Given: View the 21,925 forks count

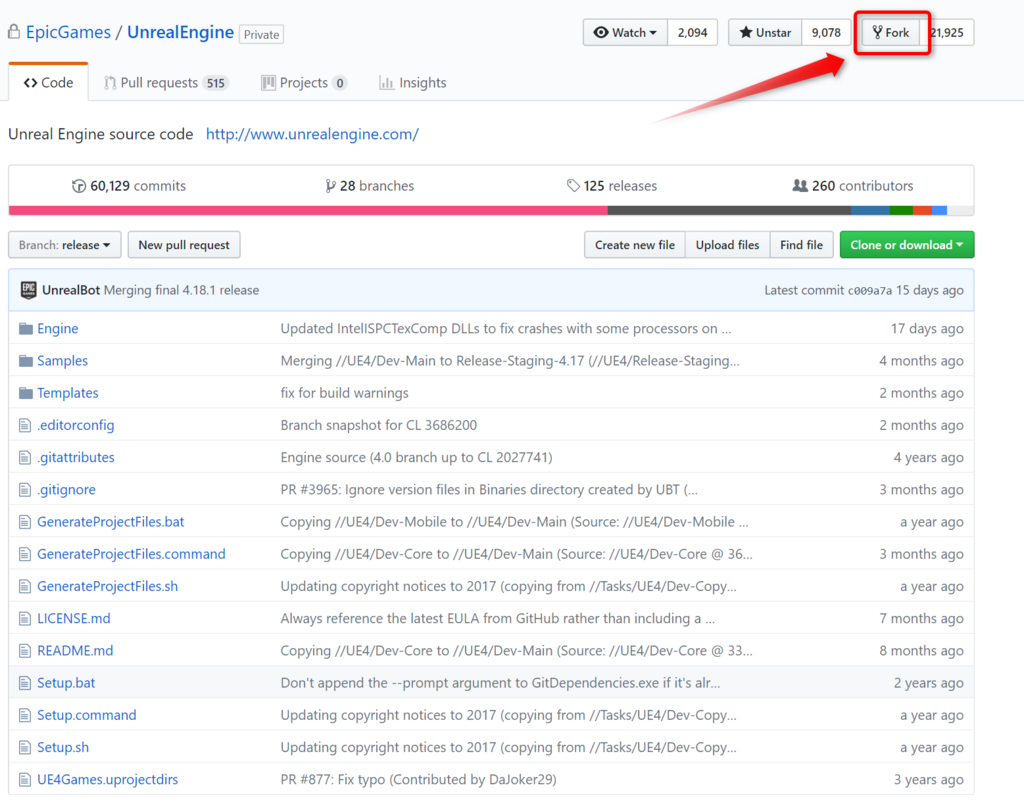Looking at the screenshot, I should coord(948,33).
